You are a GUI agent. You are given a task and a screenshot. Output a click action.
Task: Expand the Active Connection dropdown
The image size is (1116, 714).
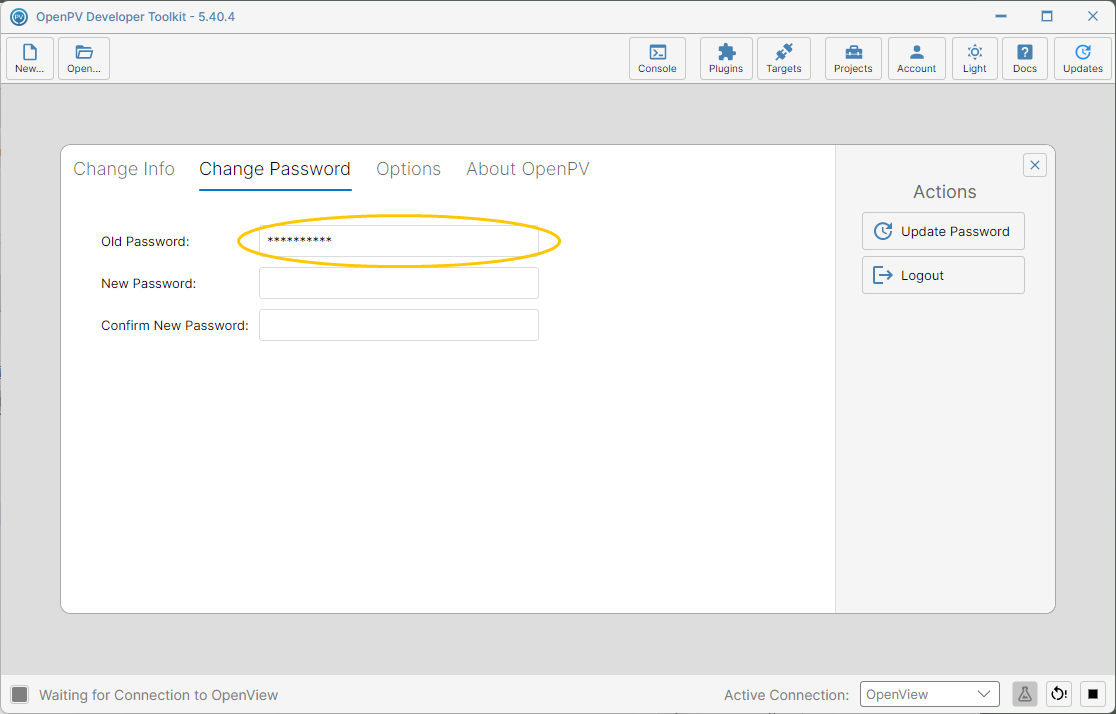[x=930, y=694]
